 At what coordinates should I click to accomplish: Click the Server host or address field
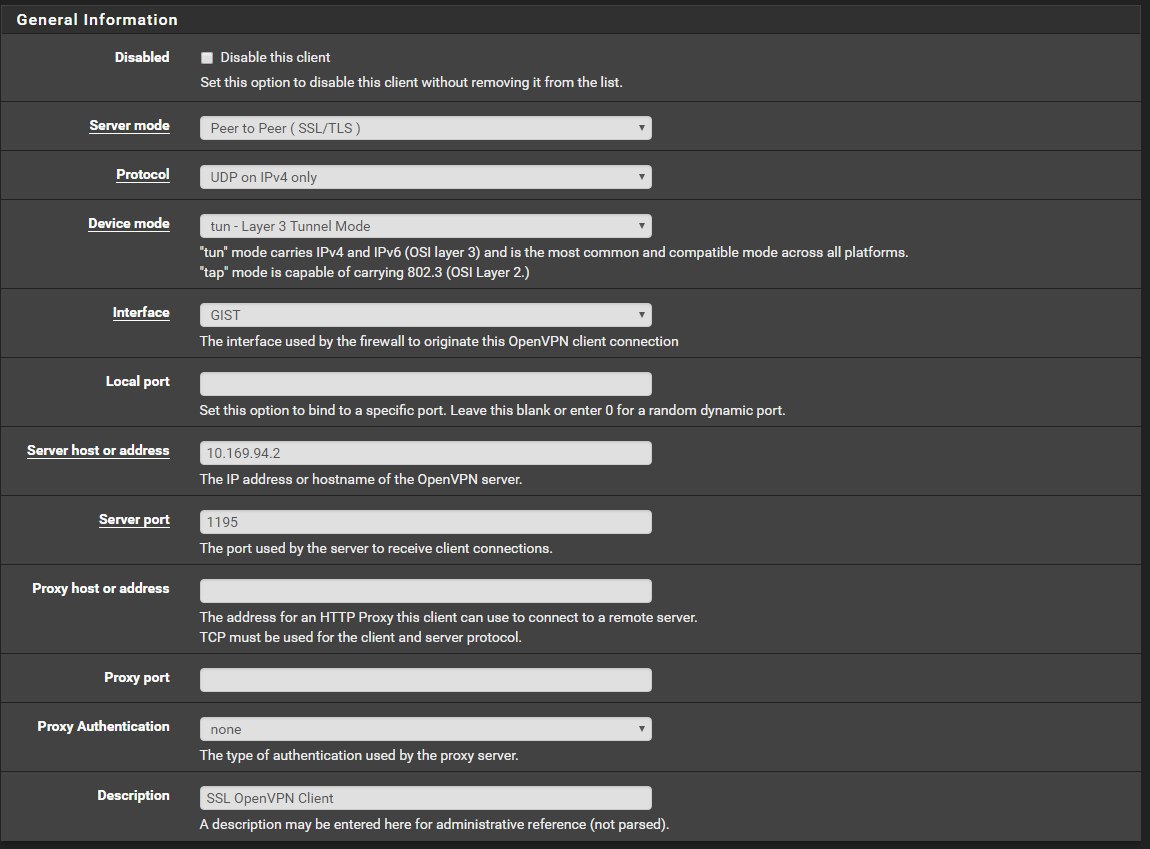click(425, 453)
